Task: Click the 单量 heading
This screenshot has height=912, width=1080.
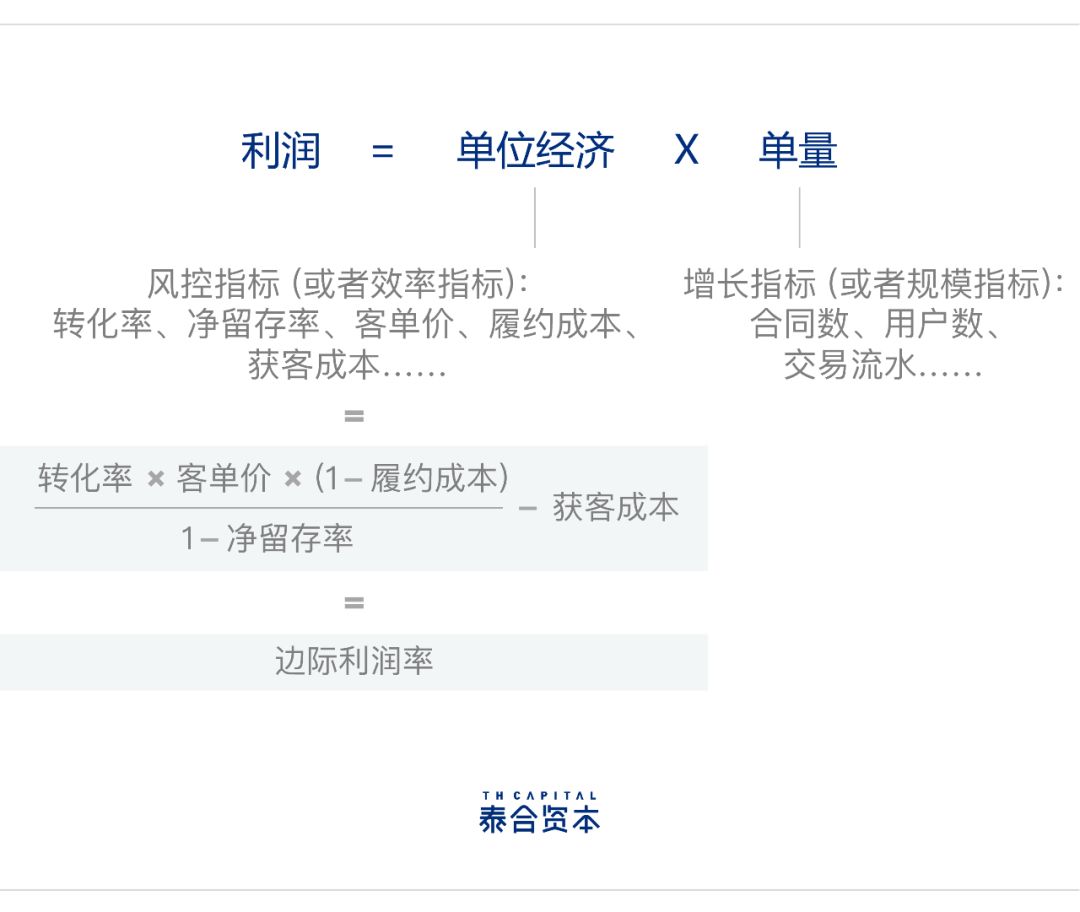Action: pyautogui.click(x=798, y=150)
